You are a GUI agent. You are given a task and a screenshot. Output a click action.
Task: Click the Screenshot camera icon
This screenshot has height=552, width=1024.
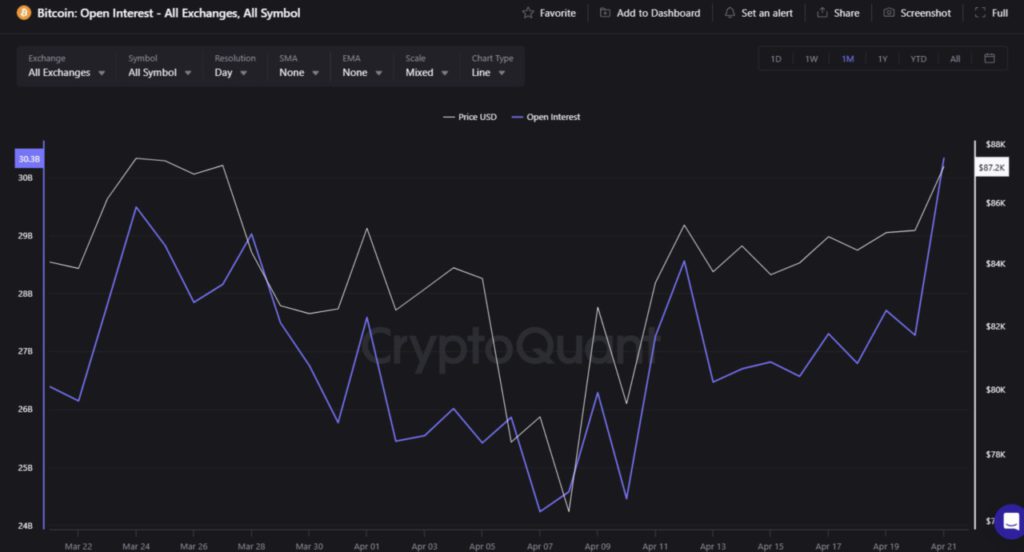coord(889,13)
